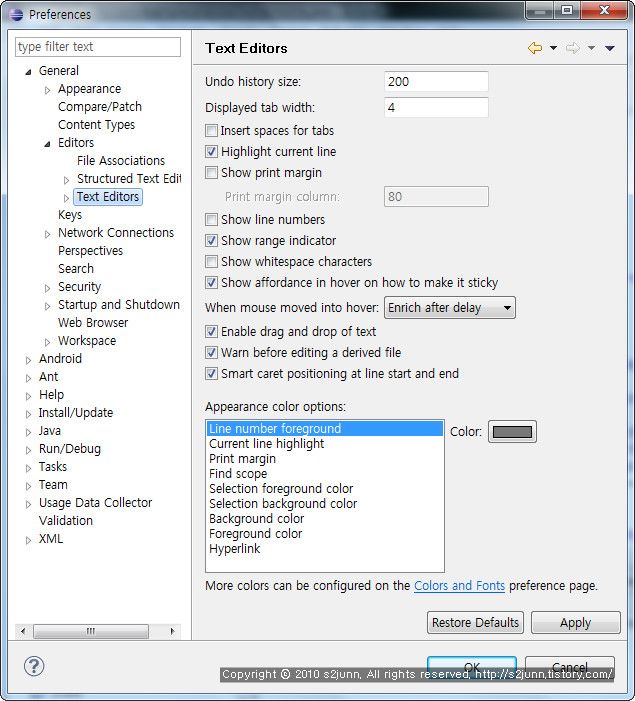Toggle Smart caret positioning checkbox
The image size is (635, 701).
click(x=211, y=374)
